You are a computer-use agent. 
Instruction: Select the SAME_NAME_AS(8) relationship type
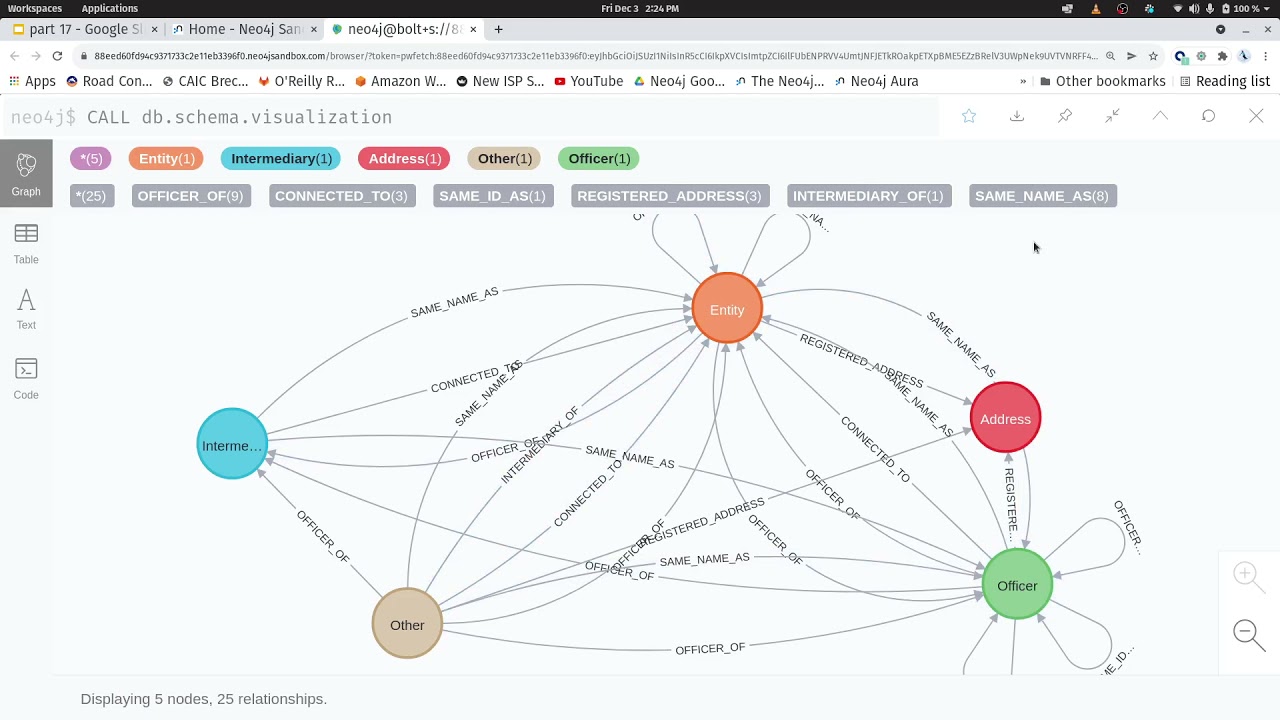pyautogui.click(x=1042, y=196)
